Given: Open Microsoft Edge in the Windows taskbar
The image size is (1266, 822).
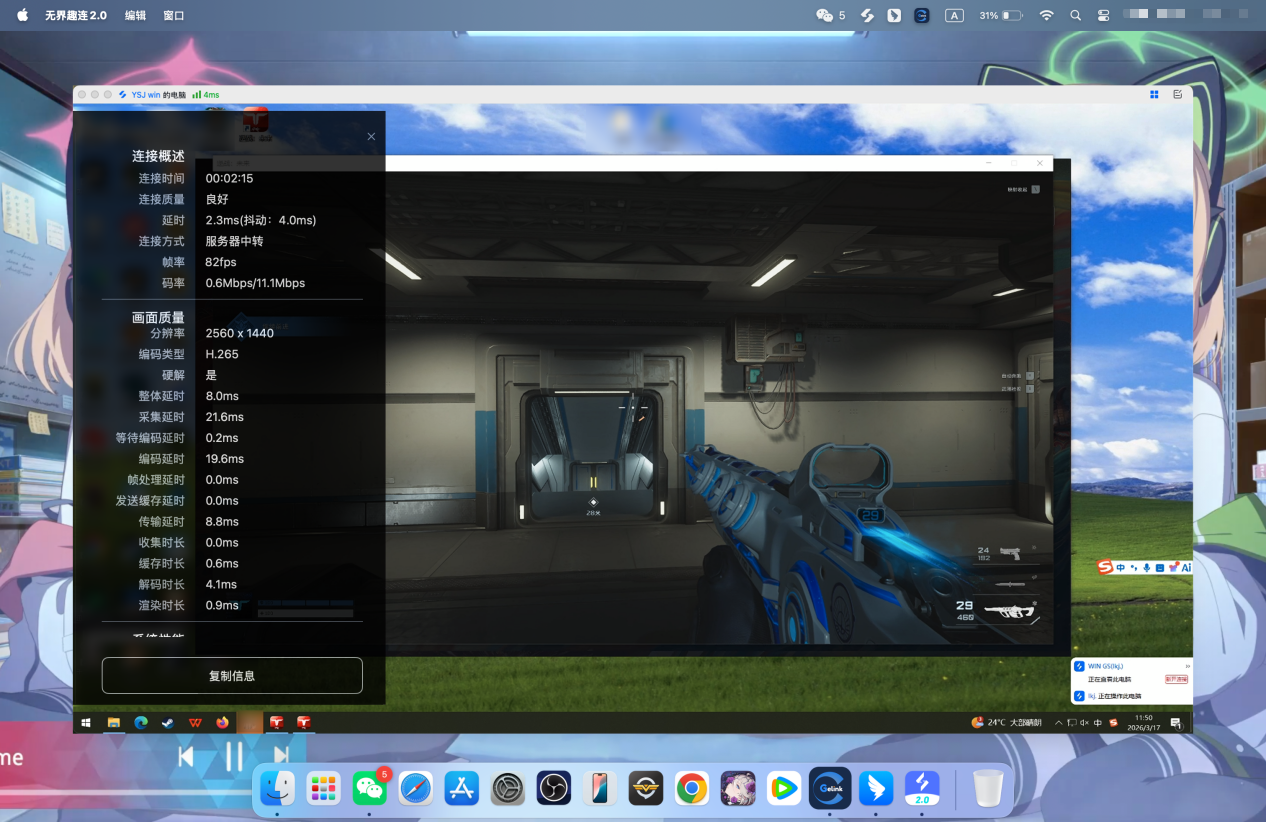Looking at the screenshot, I should coord(141,723).
